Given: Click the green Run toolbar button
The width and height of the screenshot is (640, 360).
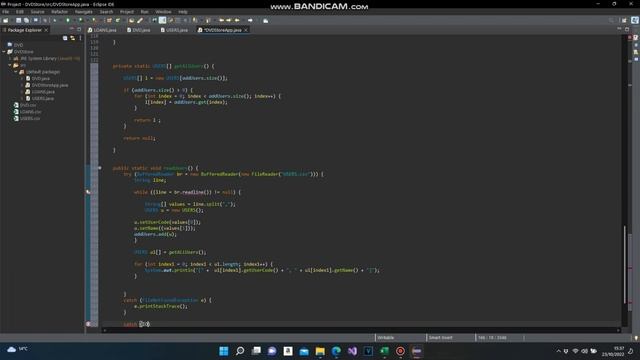Looking at the screenshot, I should pyautogui.click(x=68, y=20).
